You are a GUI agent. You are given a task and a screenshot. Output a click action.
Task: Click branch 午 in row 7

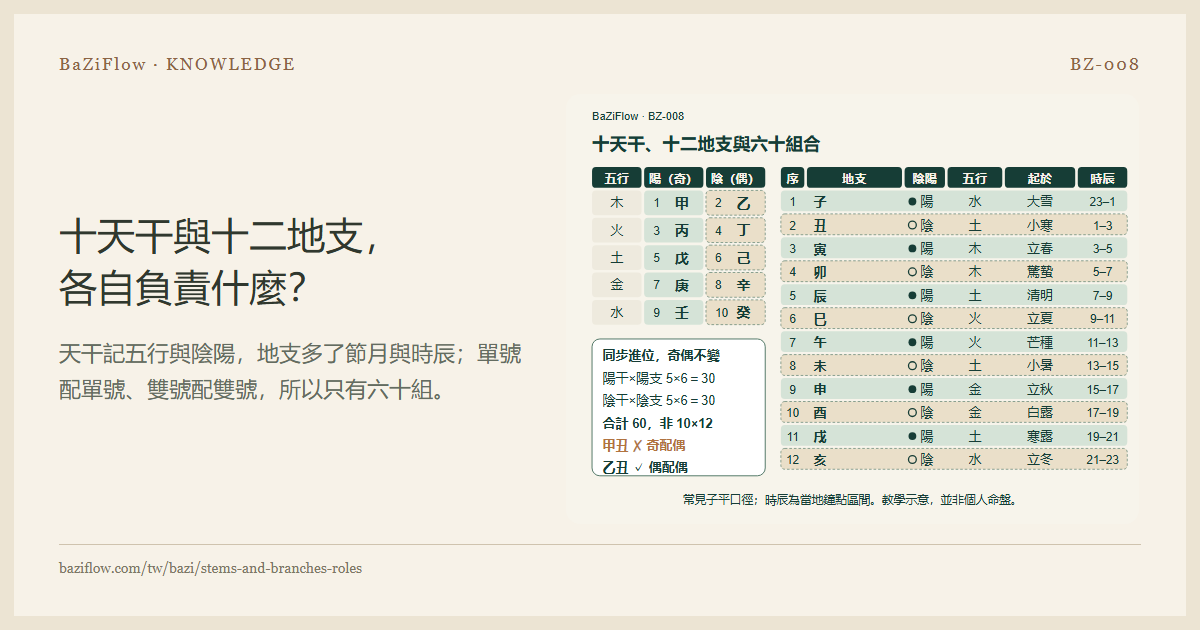coord(820,342)
